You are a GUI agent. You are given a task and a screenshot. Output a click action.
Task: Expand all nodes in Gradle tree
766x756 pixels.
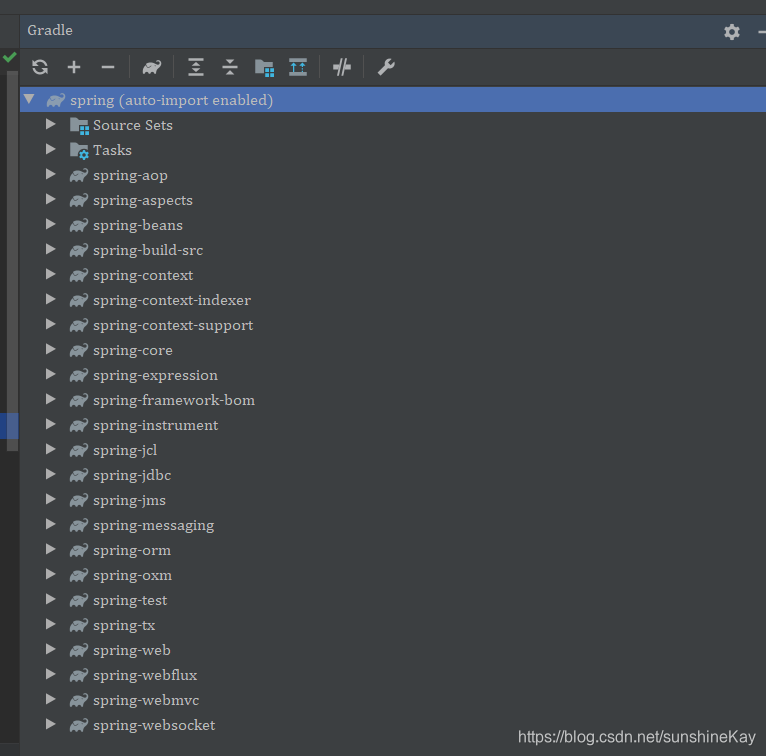(196, 67)
